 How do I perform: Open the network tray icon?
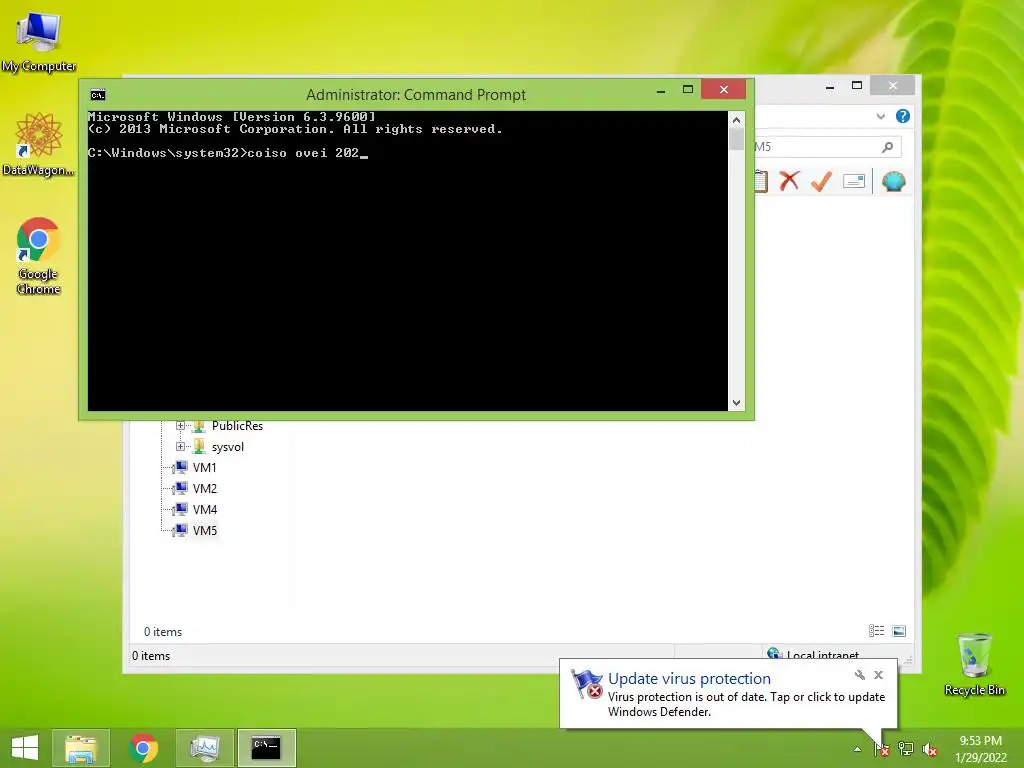click(x=905, y=749)
